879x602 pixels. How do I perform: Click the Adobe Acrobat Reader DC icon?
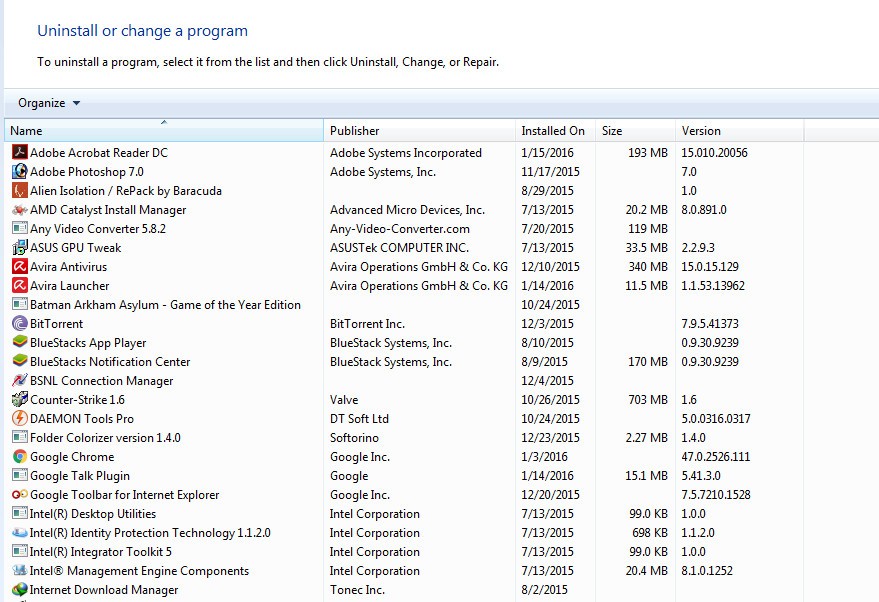(x=20, y=153)
